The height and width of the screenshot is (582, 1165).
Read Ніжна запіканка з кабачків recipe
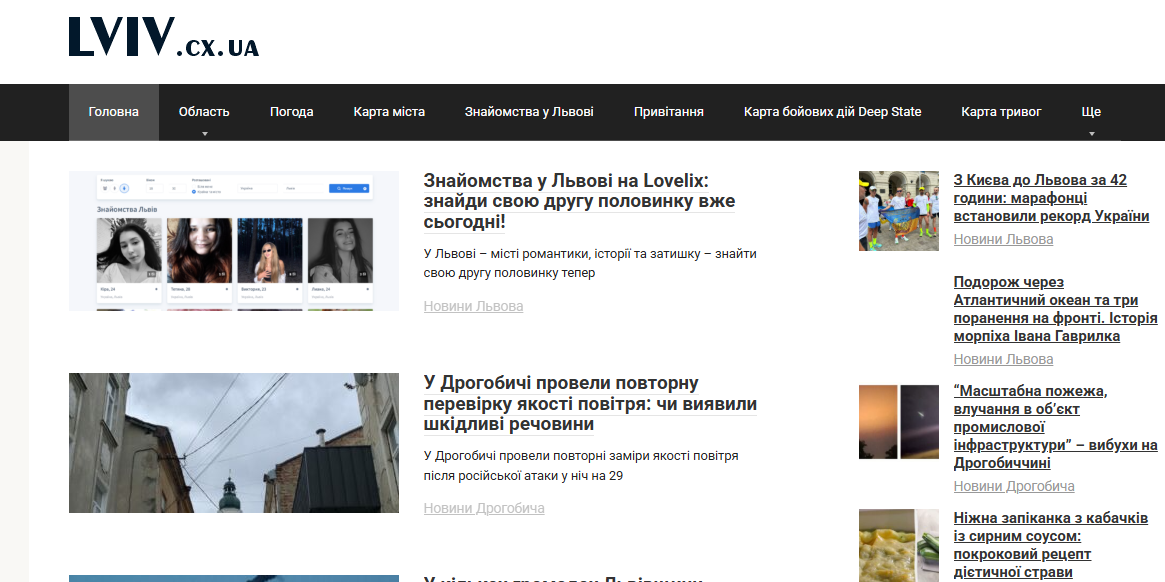tap(1051, 545)
